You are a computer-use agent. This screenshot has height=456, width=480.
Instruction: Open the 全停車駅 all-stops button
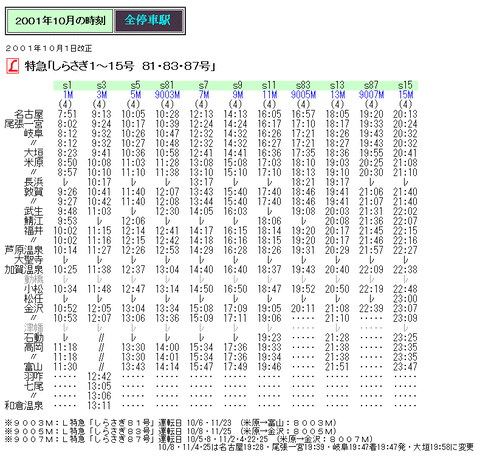(149, 21)
